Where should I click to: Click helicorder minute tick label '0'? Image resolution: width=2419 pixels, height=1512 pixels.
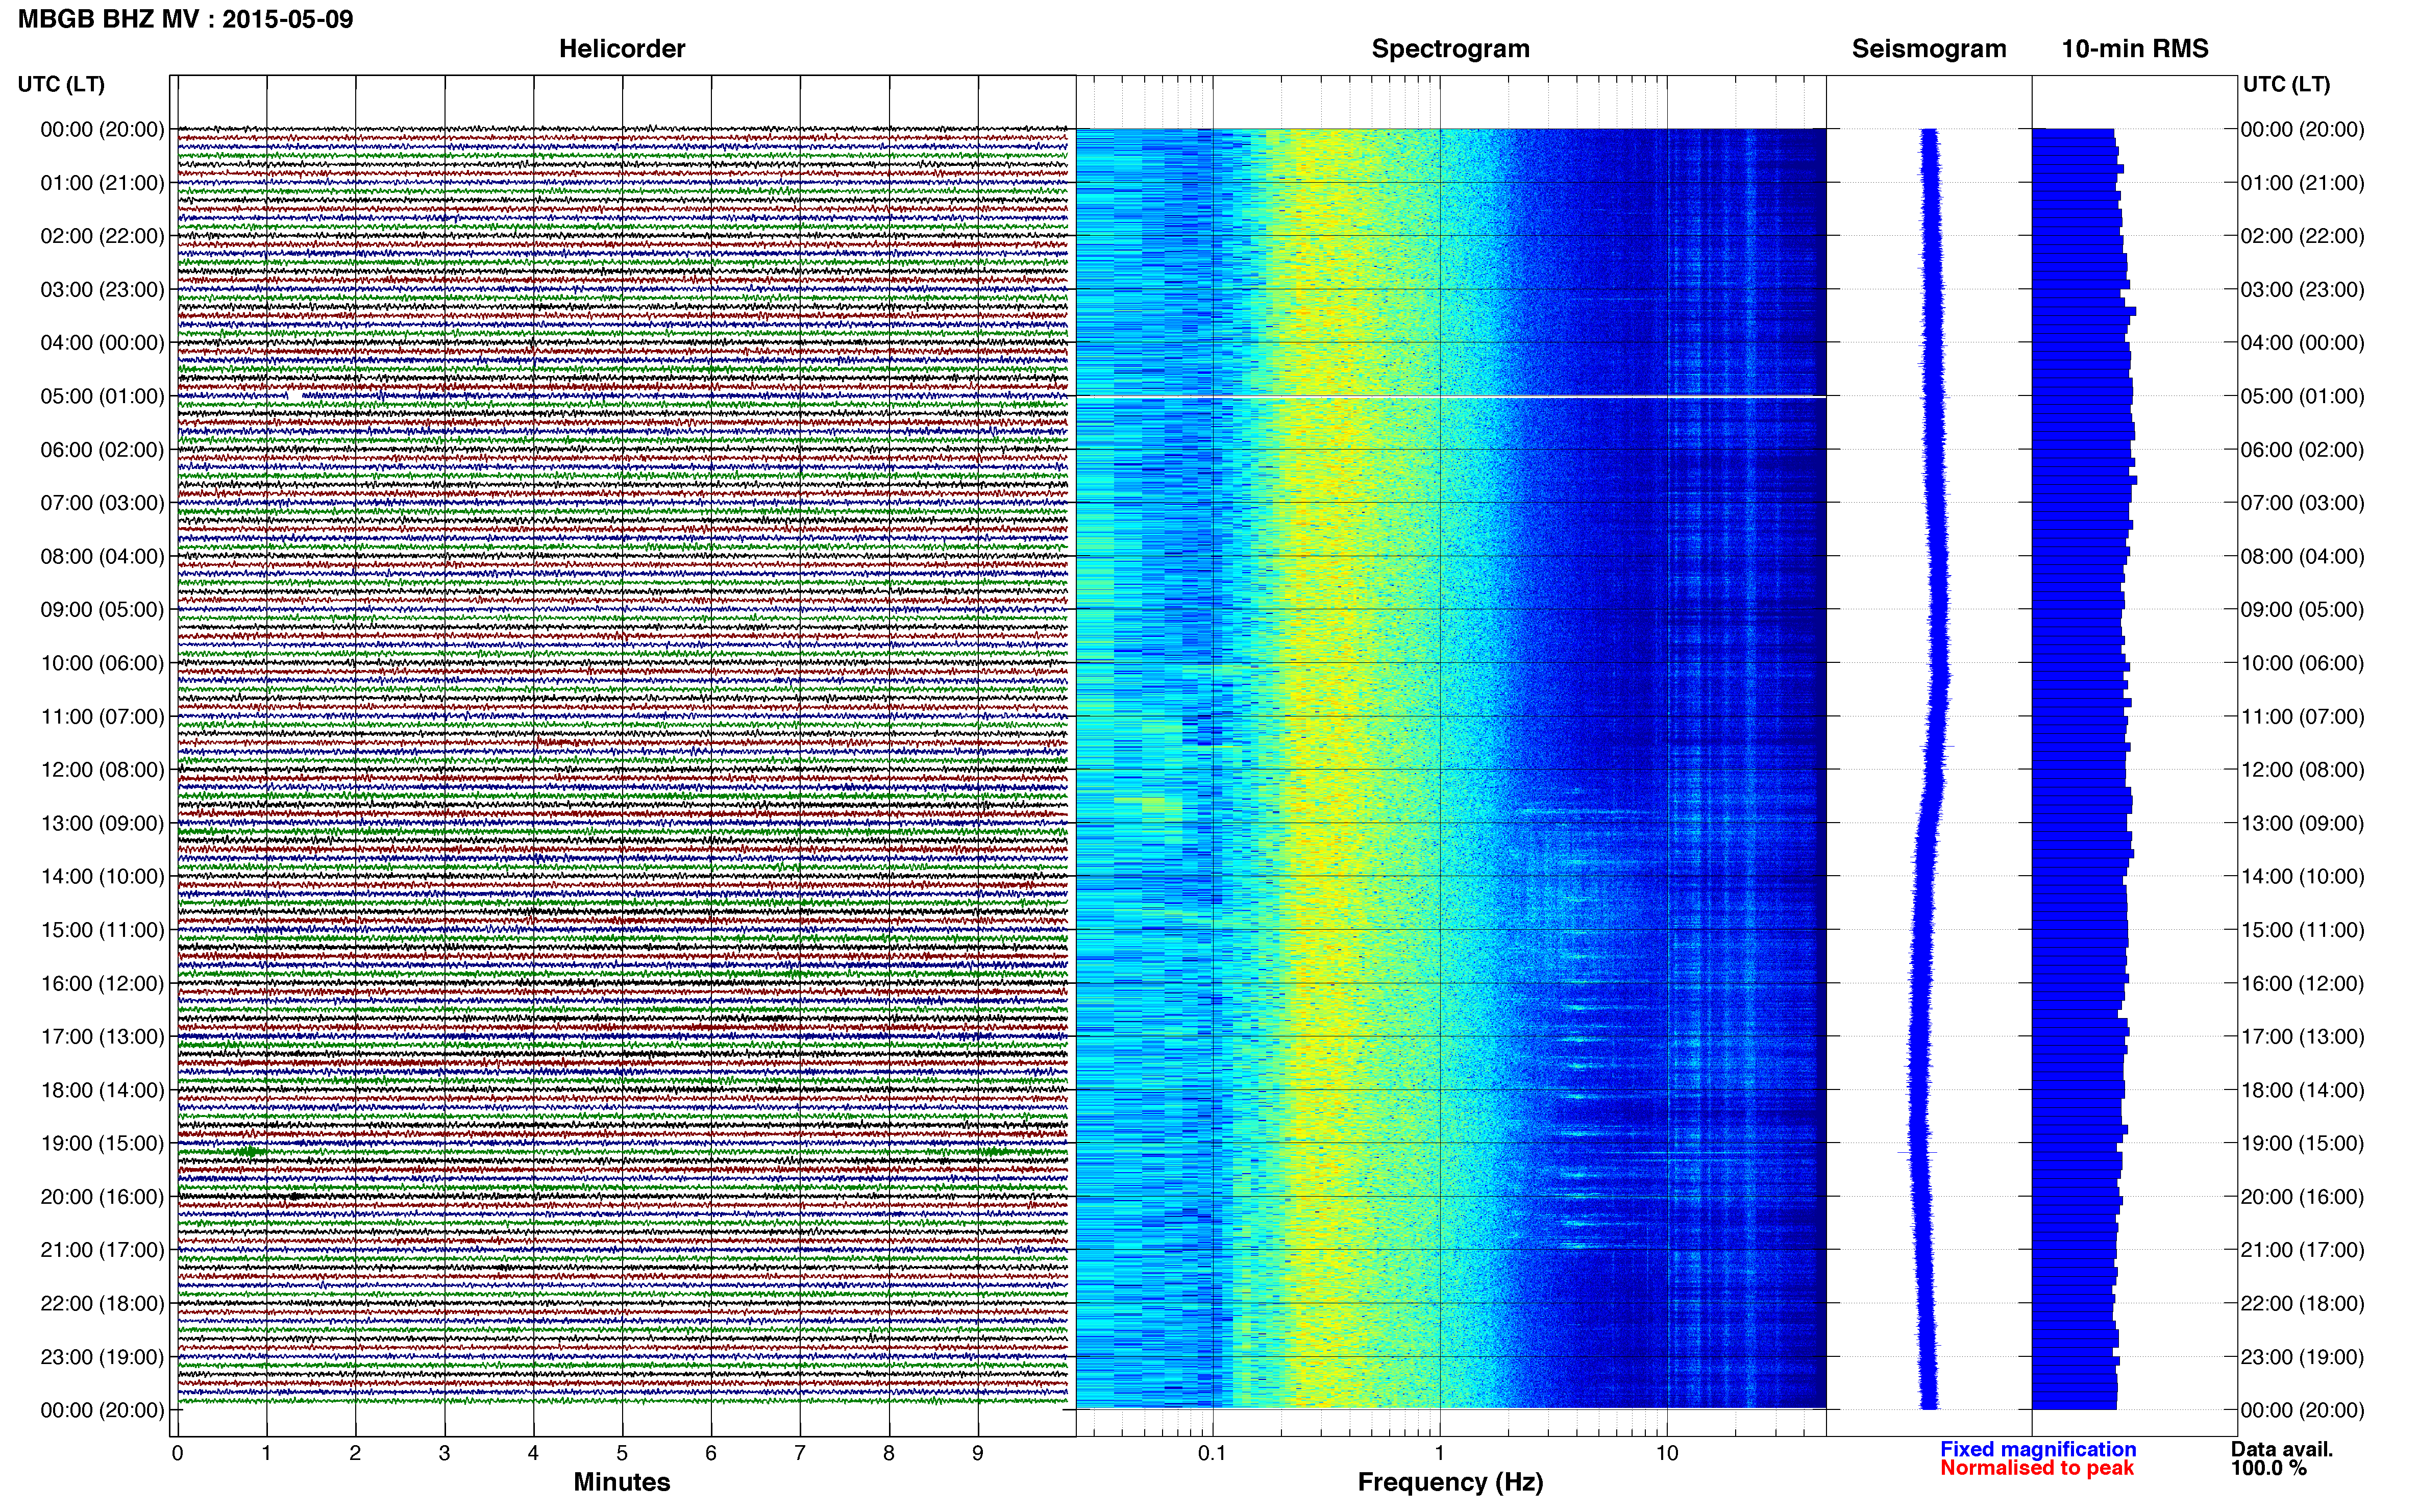point(177,1453)
